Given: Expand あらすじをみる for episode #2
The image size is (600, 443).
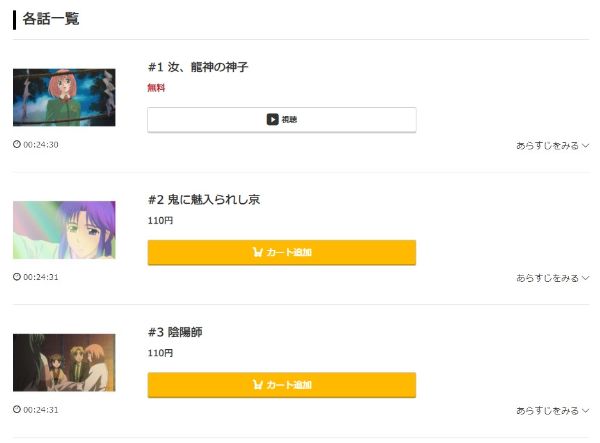Looking at the screenshot, I should [x=552, y=278].
